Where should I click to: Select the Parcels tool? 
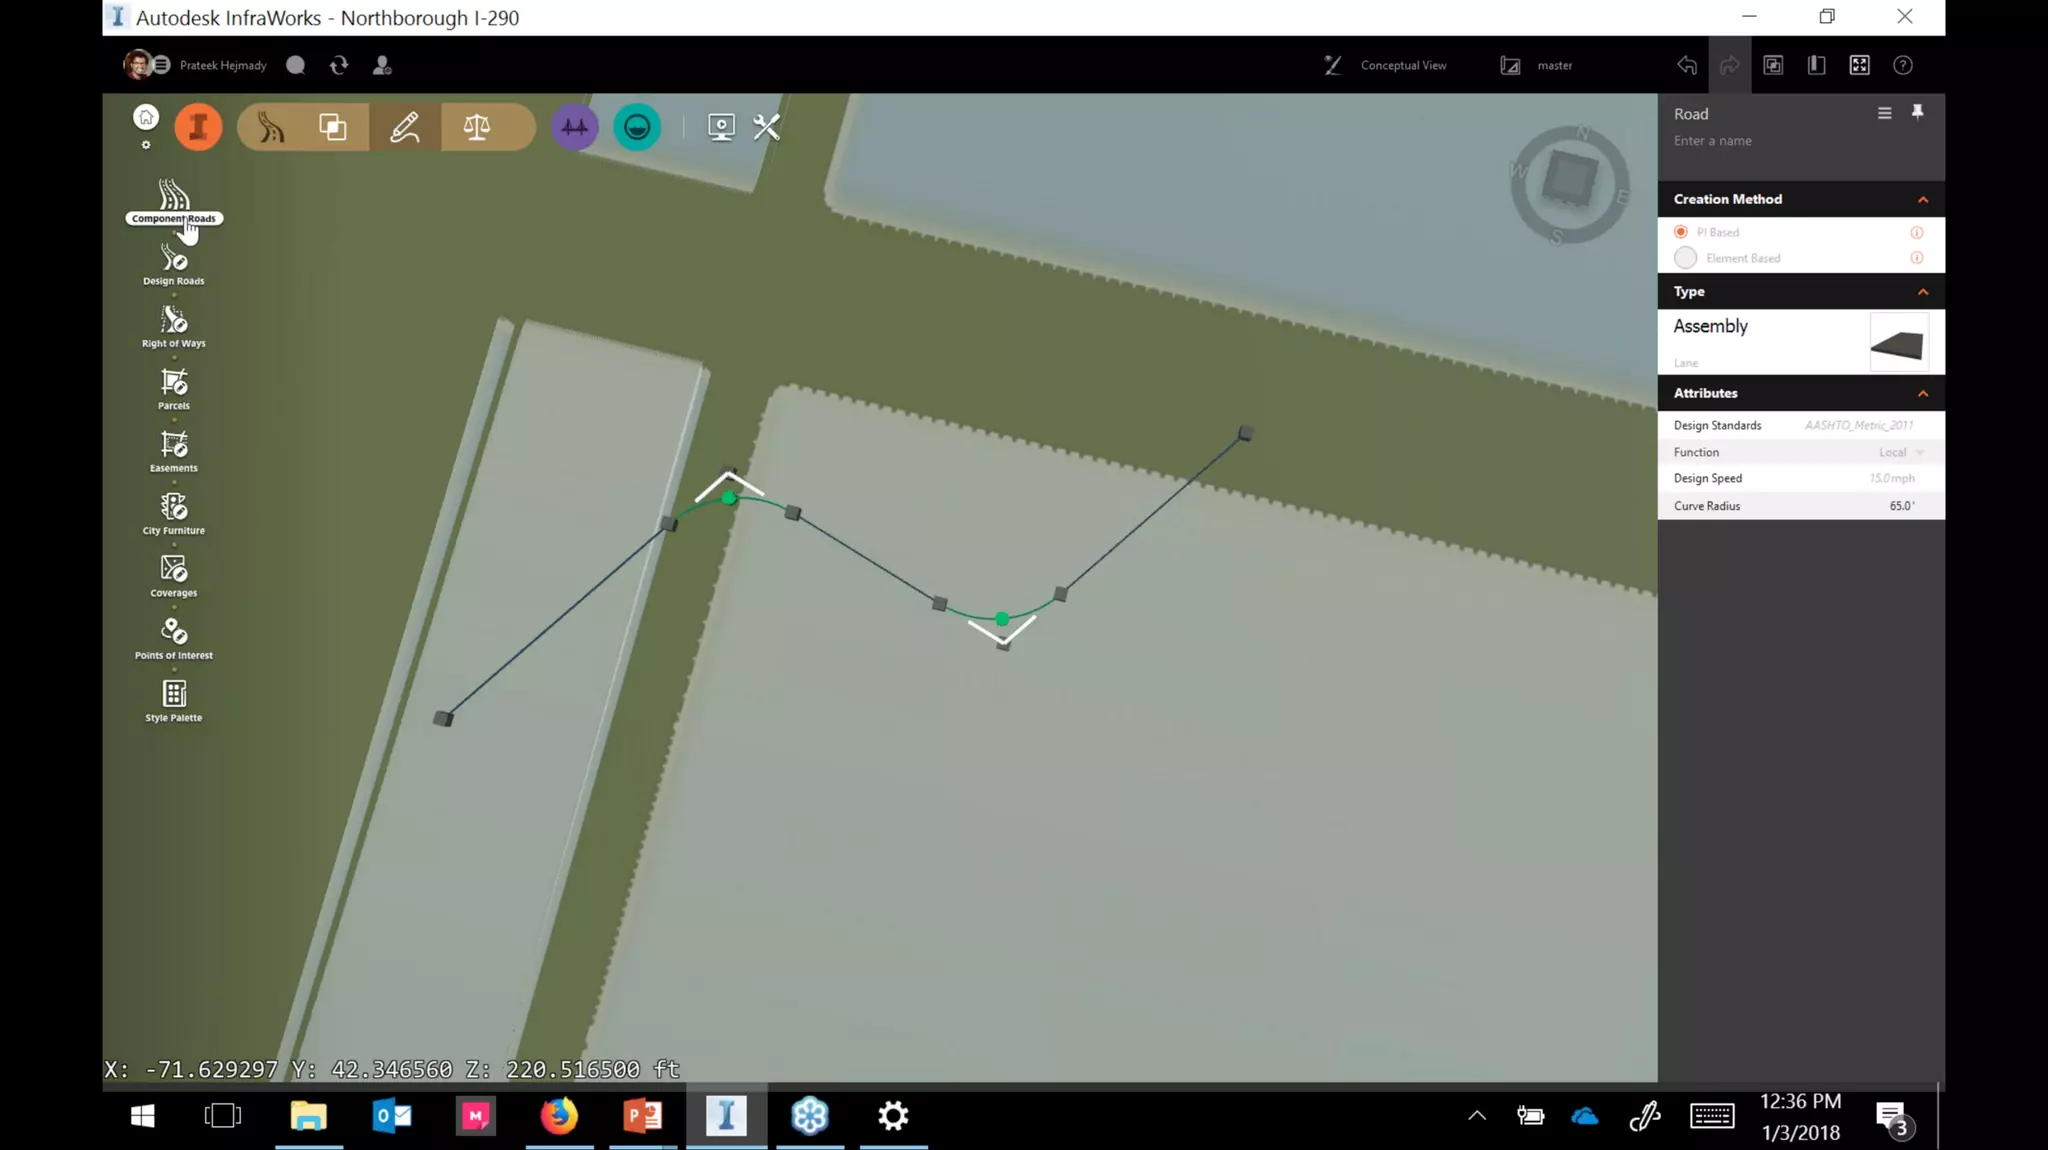(174, 390)
